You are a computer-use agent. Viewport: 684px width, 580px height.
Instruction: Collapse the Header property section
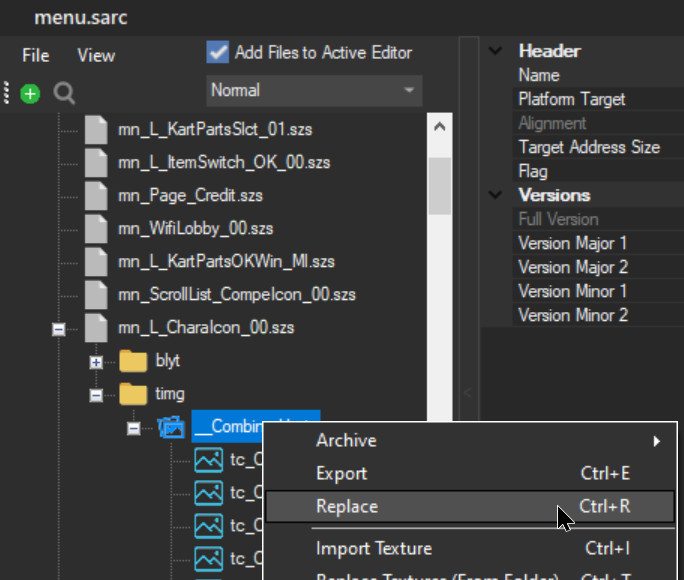[x=495, y=51]
